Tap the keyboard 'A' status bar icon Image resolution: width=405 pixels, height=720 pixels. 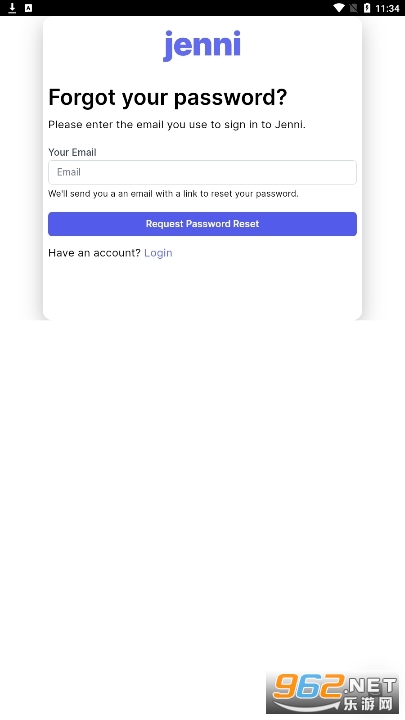[x=28, y=8]
